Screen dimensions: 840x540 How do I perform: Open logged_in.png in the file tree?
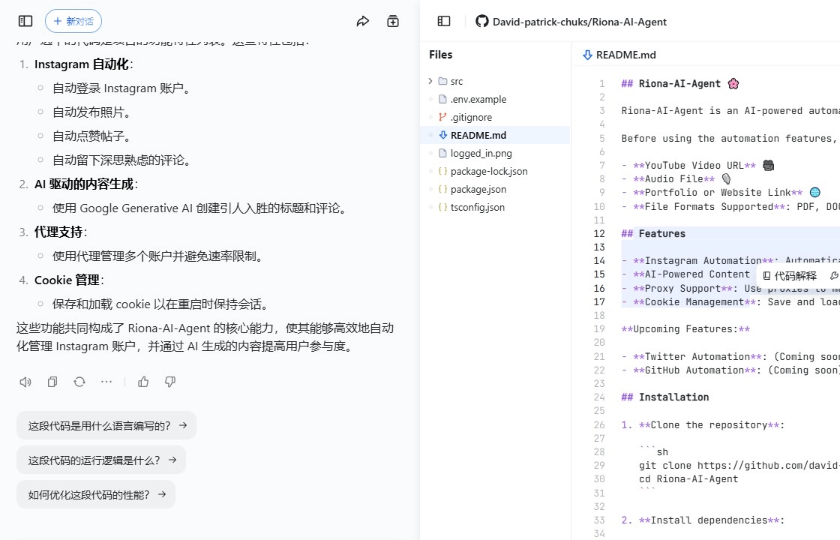[x=480, y=153]
